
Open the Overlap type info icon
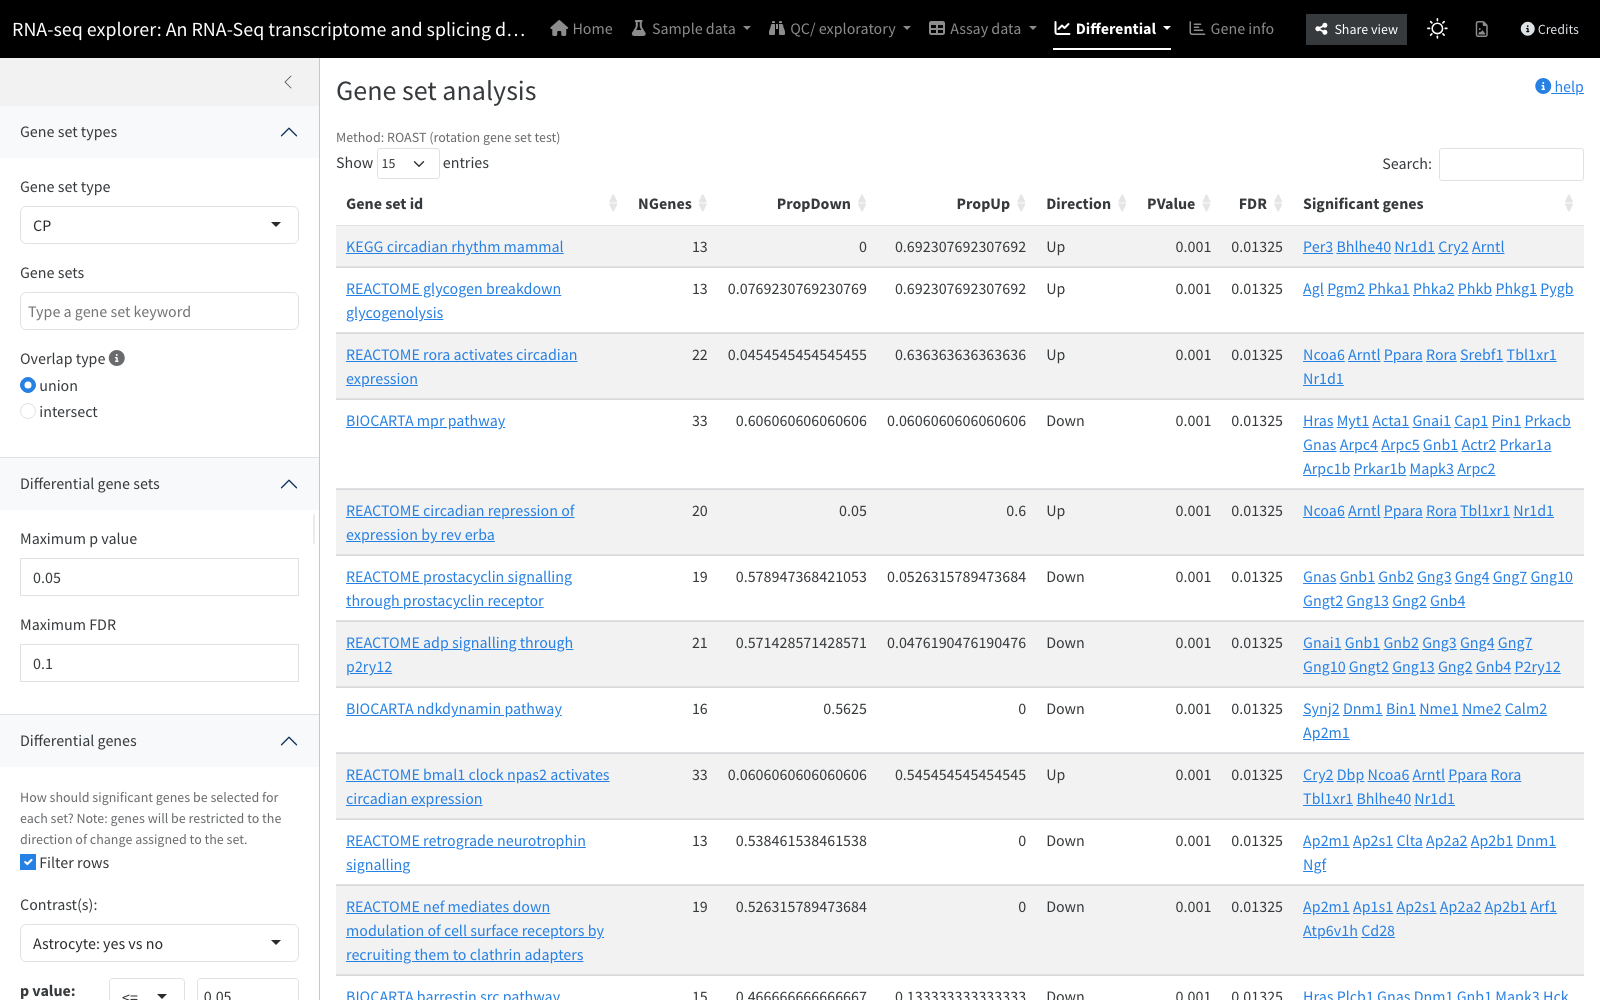[x=117, y=358]
